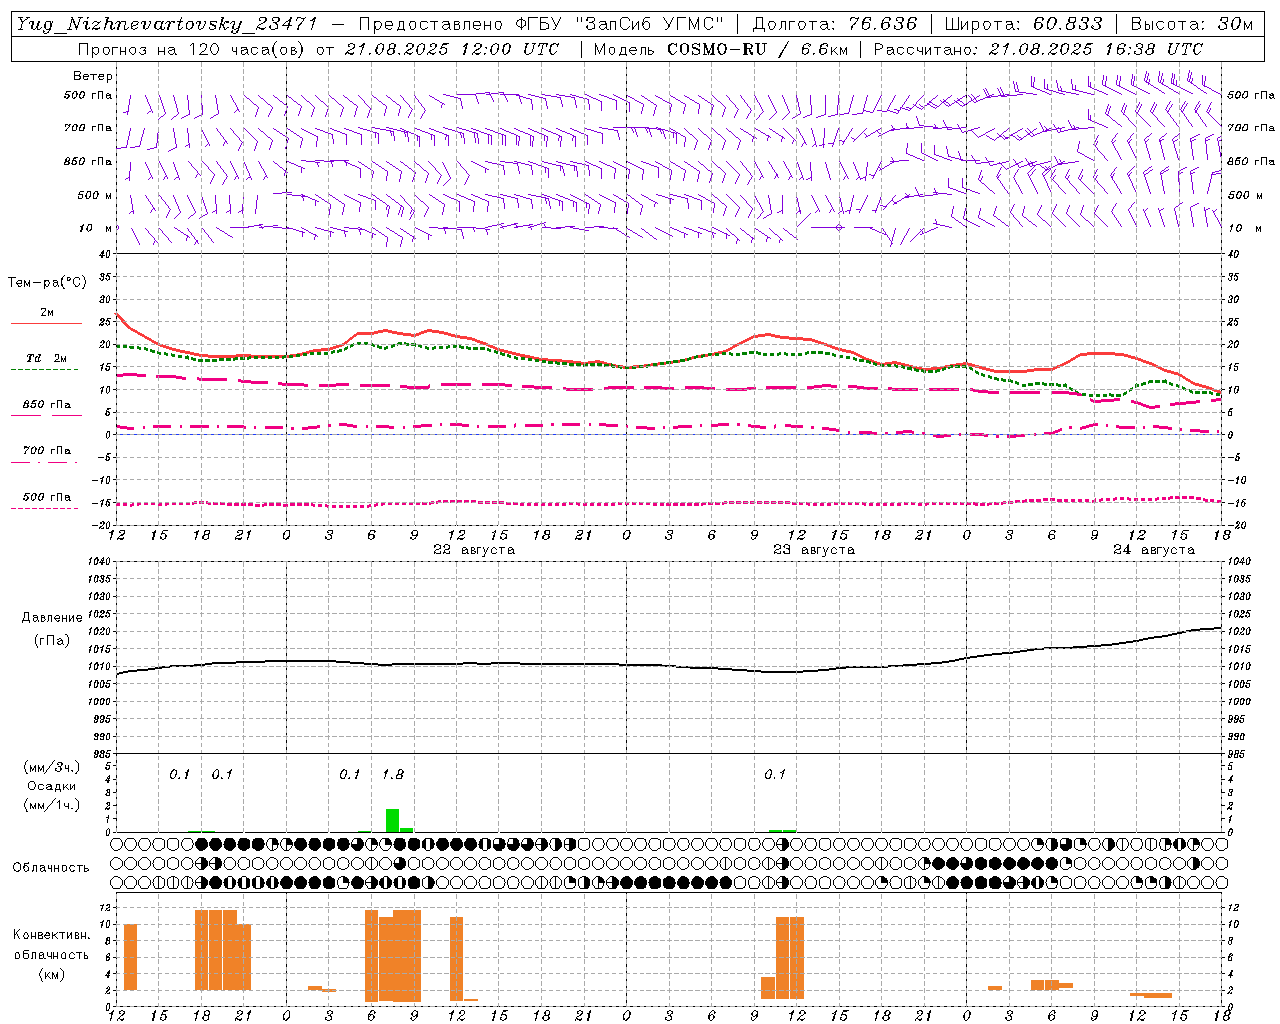Viewport: 1280px width, 1024px height.
Task: Click the 850 гПа temperature legend entry
Action: (x=47, y=405)
